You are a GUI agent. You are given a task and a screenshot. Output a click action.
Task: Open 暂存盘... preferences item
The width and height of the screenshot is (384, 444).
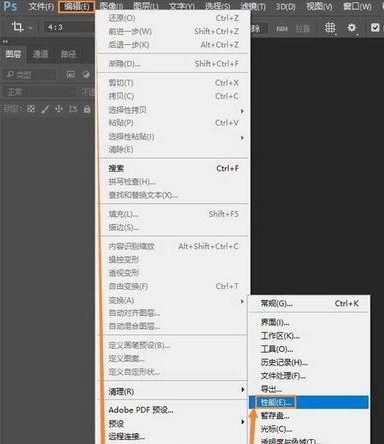pos(309,416)
